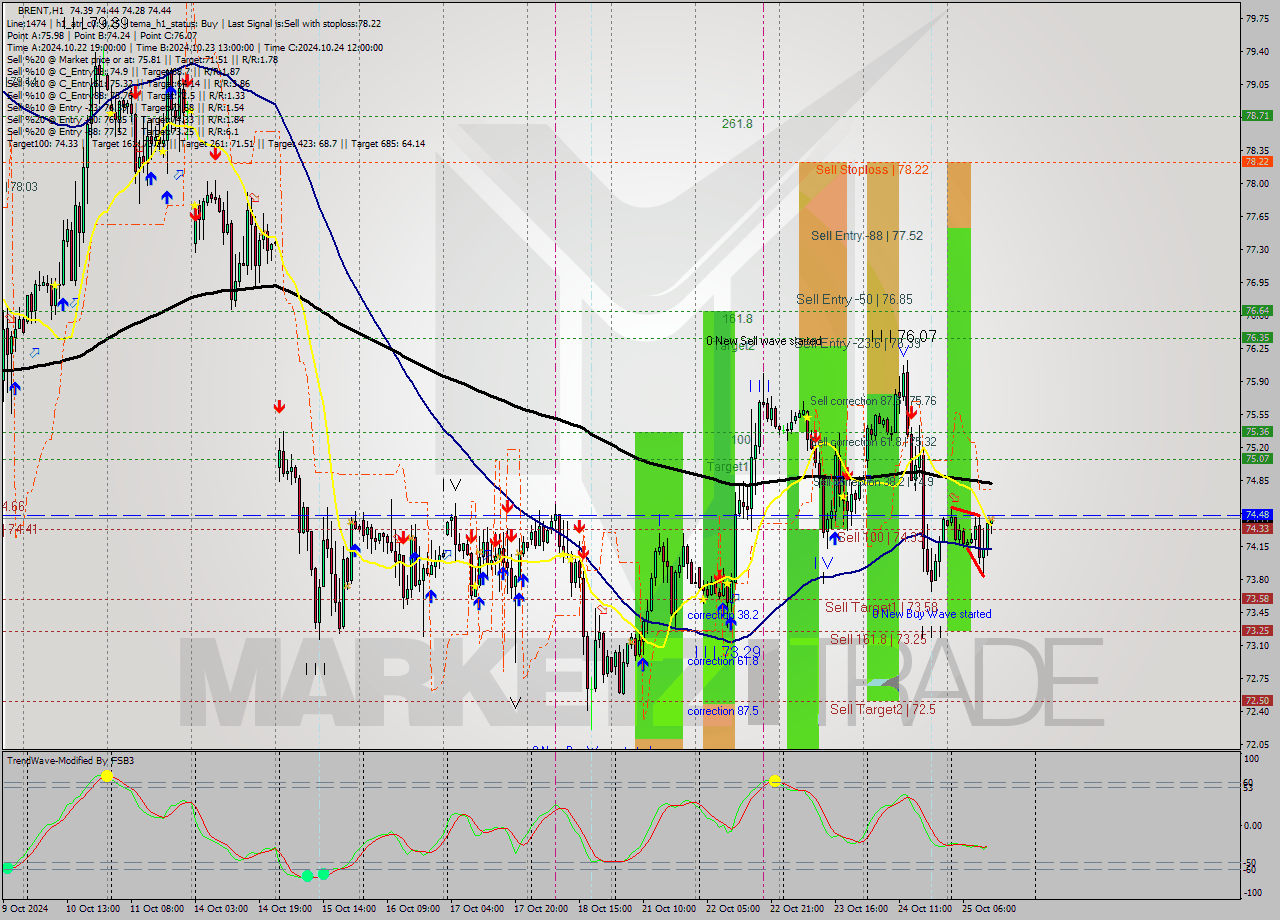Screen dimensions: 1280x920
Task: Click the '18 Oct 15:00' time axis label
Action: point(605,909)
